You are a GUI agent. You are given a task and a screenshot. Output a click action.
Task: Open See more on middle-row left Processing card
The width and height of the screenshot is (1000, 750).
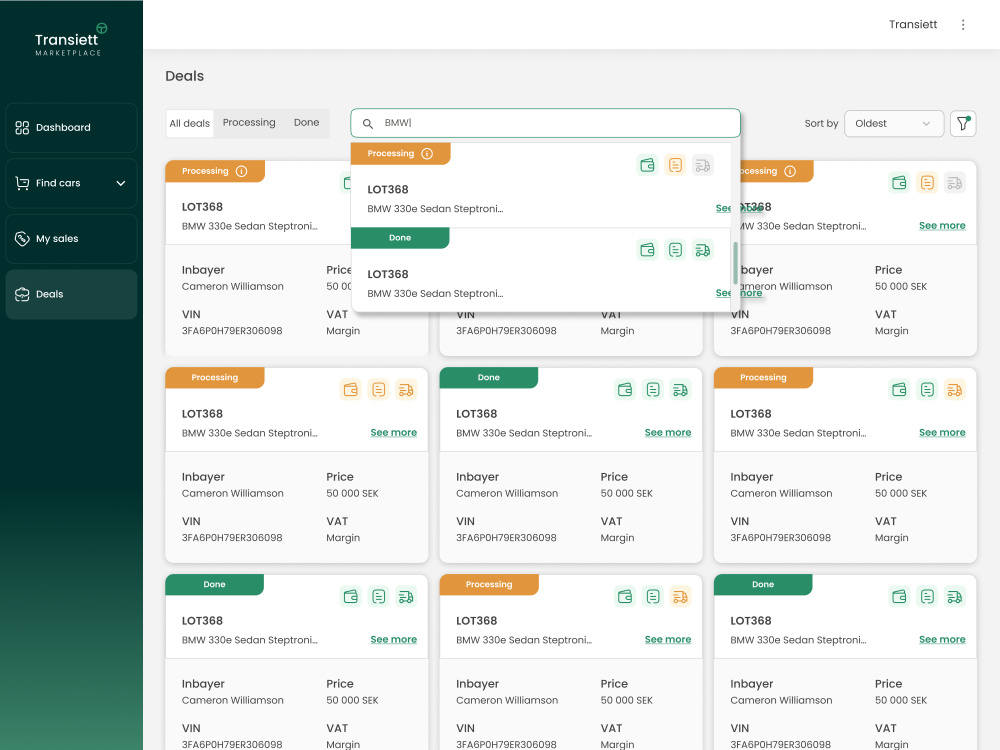coord(393,432)
